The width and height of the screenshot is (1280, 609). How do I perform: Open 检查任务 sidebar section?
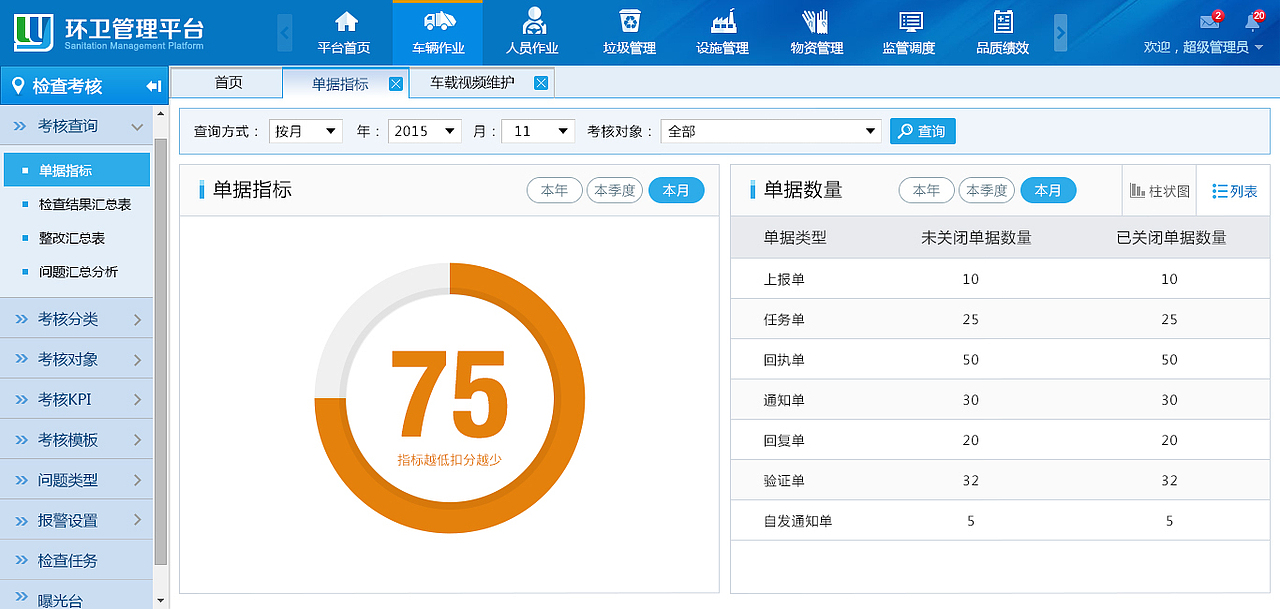77,560
